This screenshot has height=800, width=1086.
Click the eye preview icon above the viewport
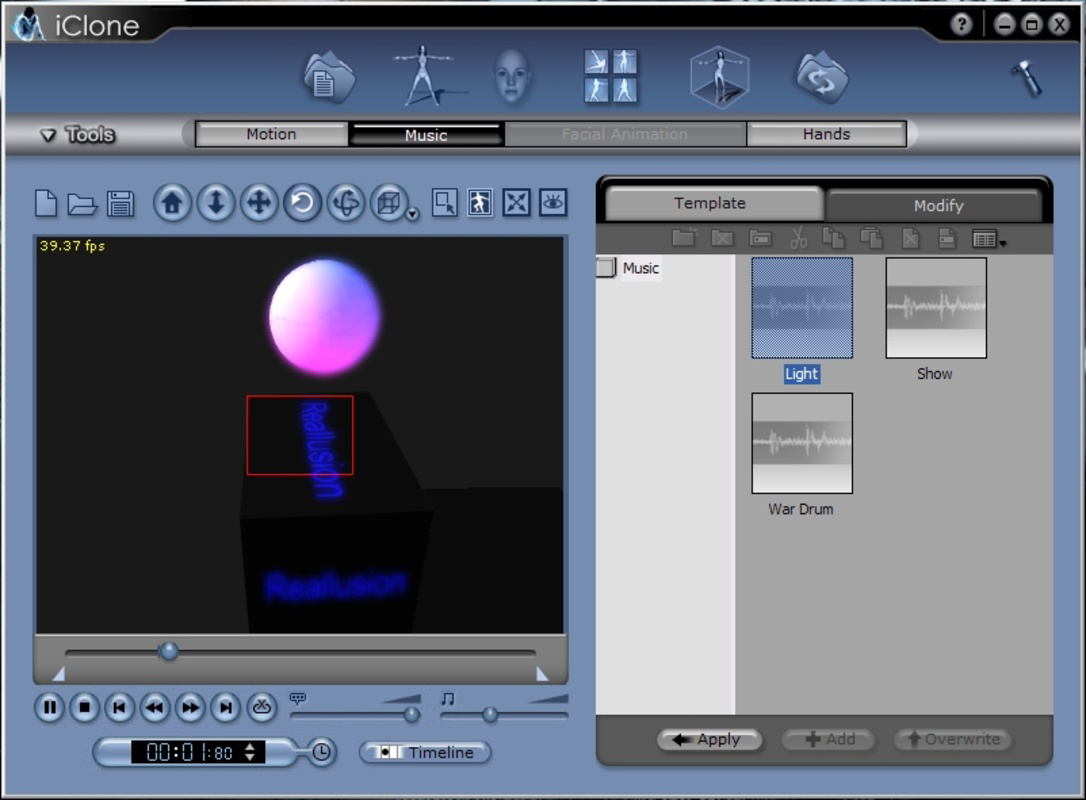tap(553, 204)
